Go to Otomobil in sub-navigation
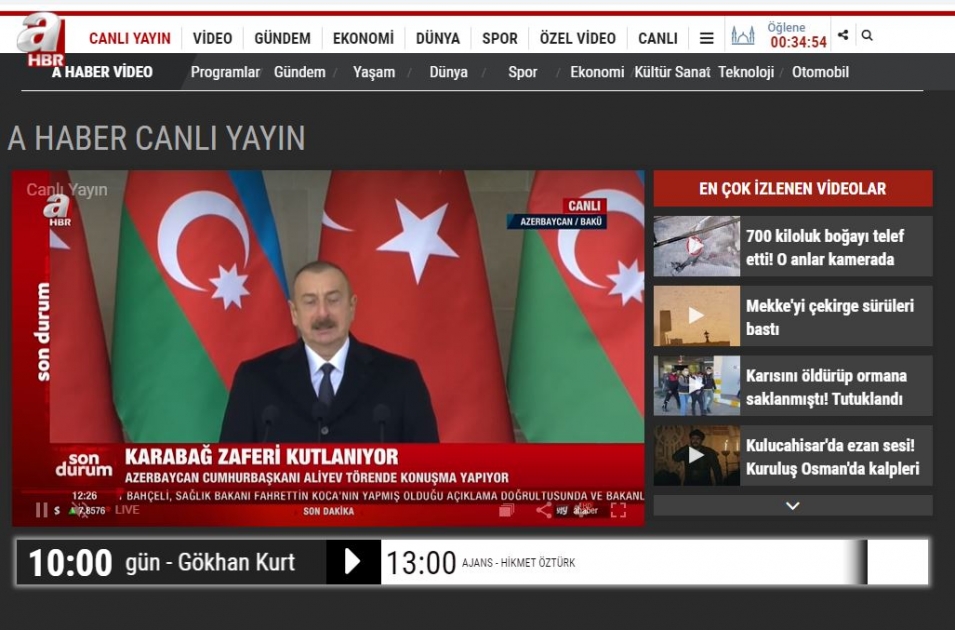The height and width of the screenshot is (630, 955). pos(820,72)
